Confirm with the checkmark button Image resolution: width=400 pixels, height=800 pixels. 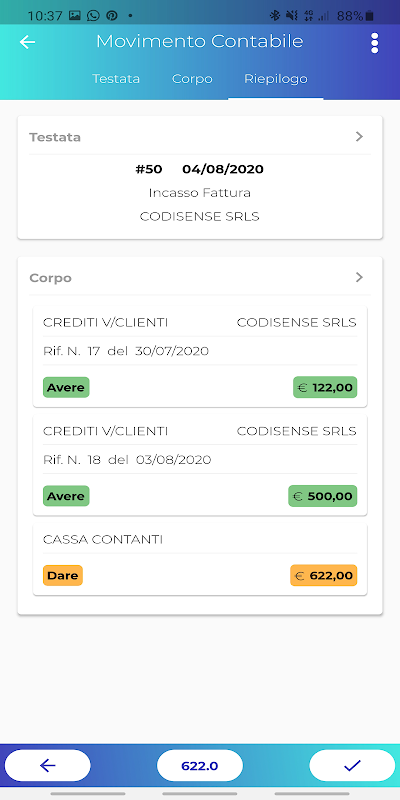click(352, 765)
